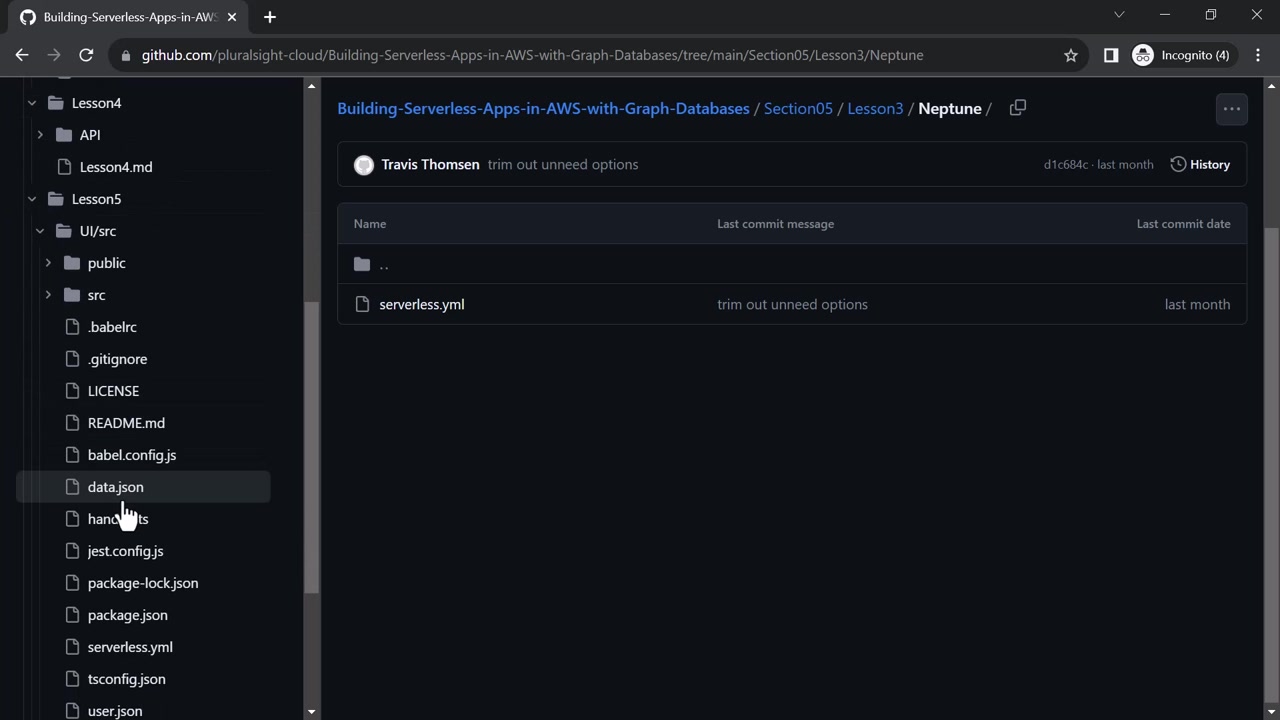Expand the public folder chevron

point(48,263)
